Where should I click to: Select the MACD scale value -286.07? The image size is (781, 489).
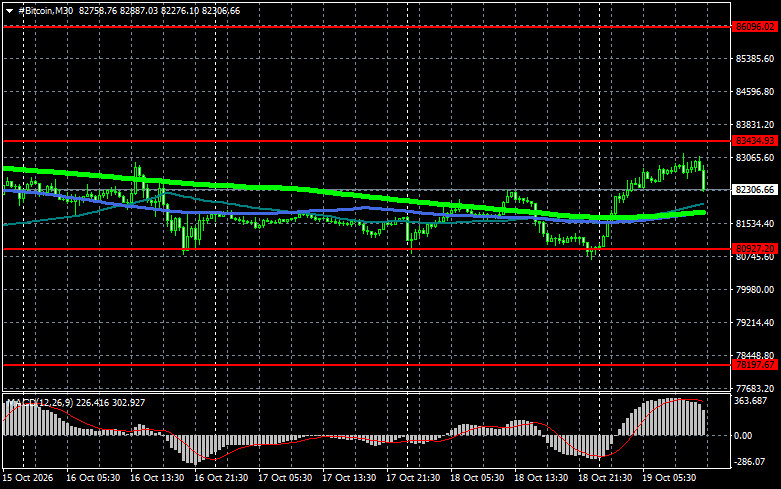click(750, 462)
